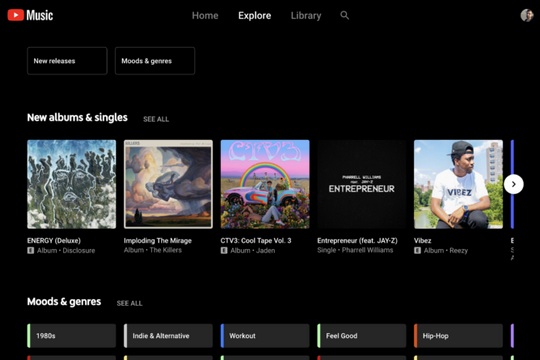The width and height of the screenshot is (540, 360).
Task: Click the CTV3: Cool Tape Vol. 3 title
Action: [x=256, y=240]
